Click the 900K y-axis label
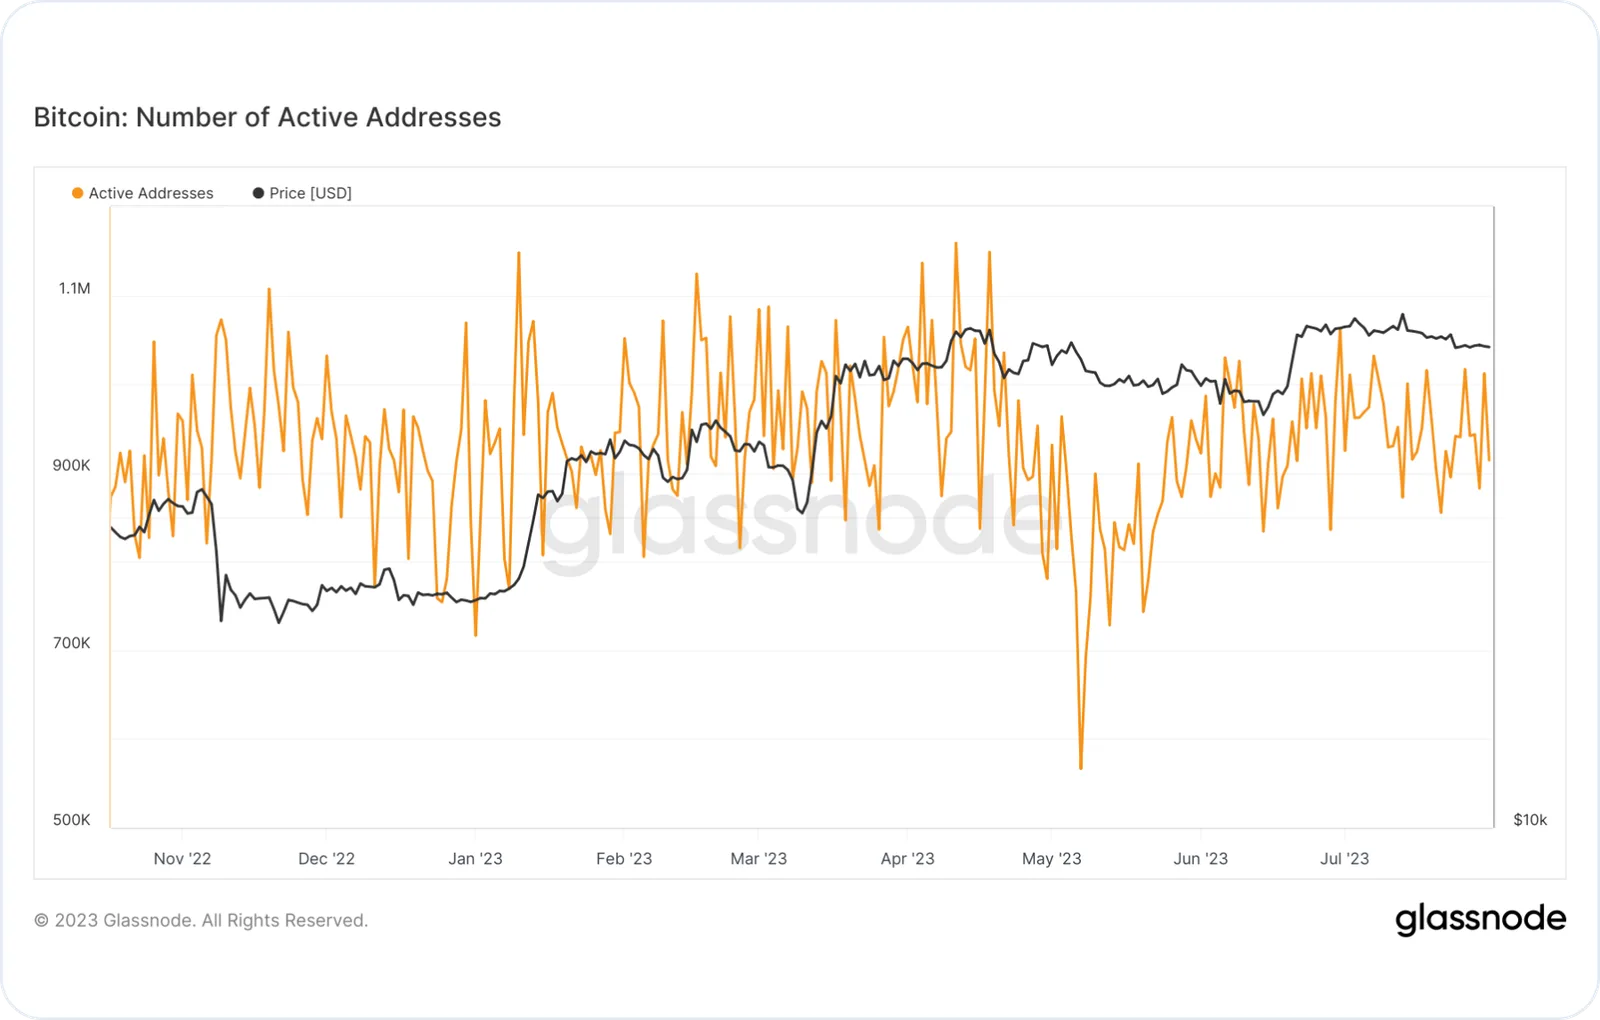 (x=71, y=465)
